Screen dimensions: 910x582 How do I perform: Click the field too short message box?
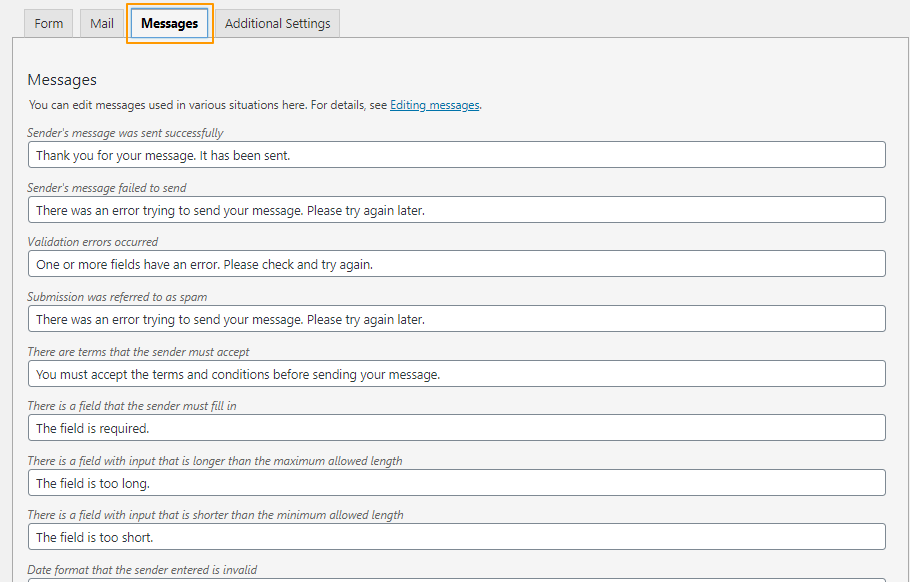[x=455, y=536]
